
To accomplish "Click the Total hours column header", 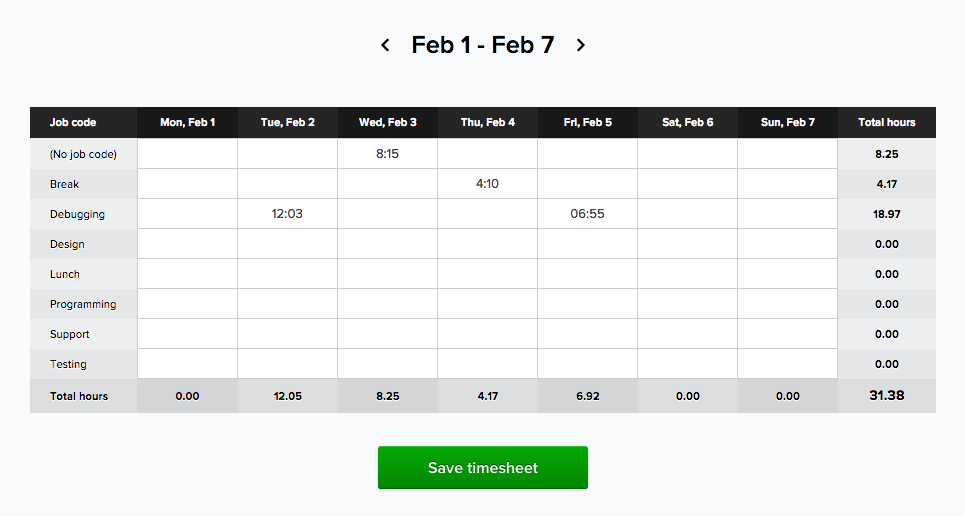I will pyautogui.click(x=886, y=122).
